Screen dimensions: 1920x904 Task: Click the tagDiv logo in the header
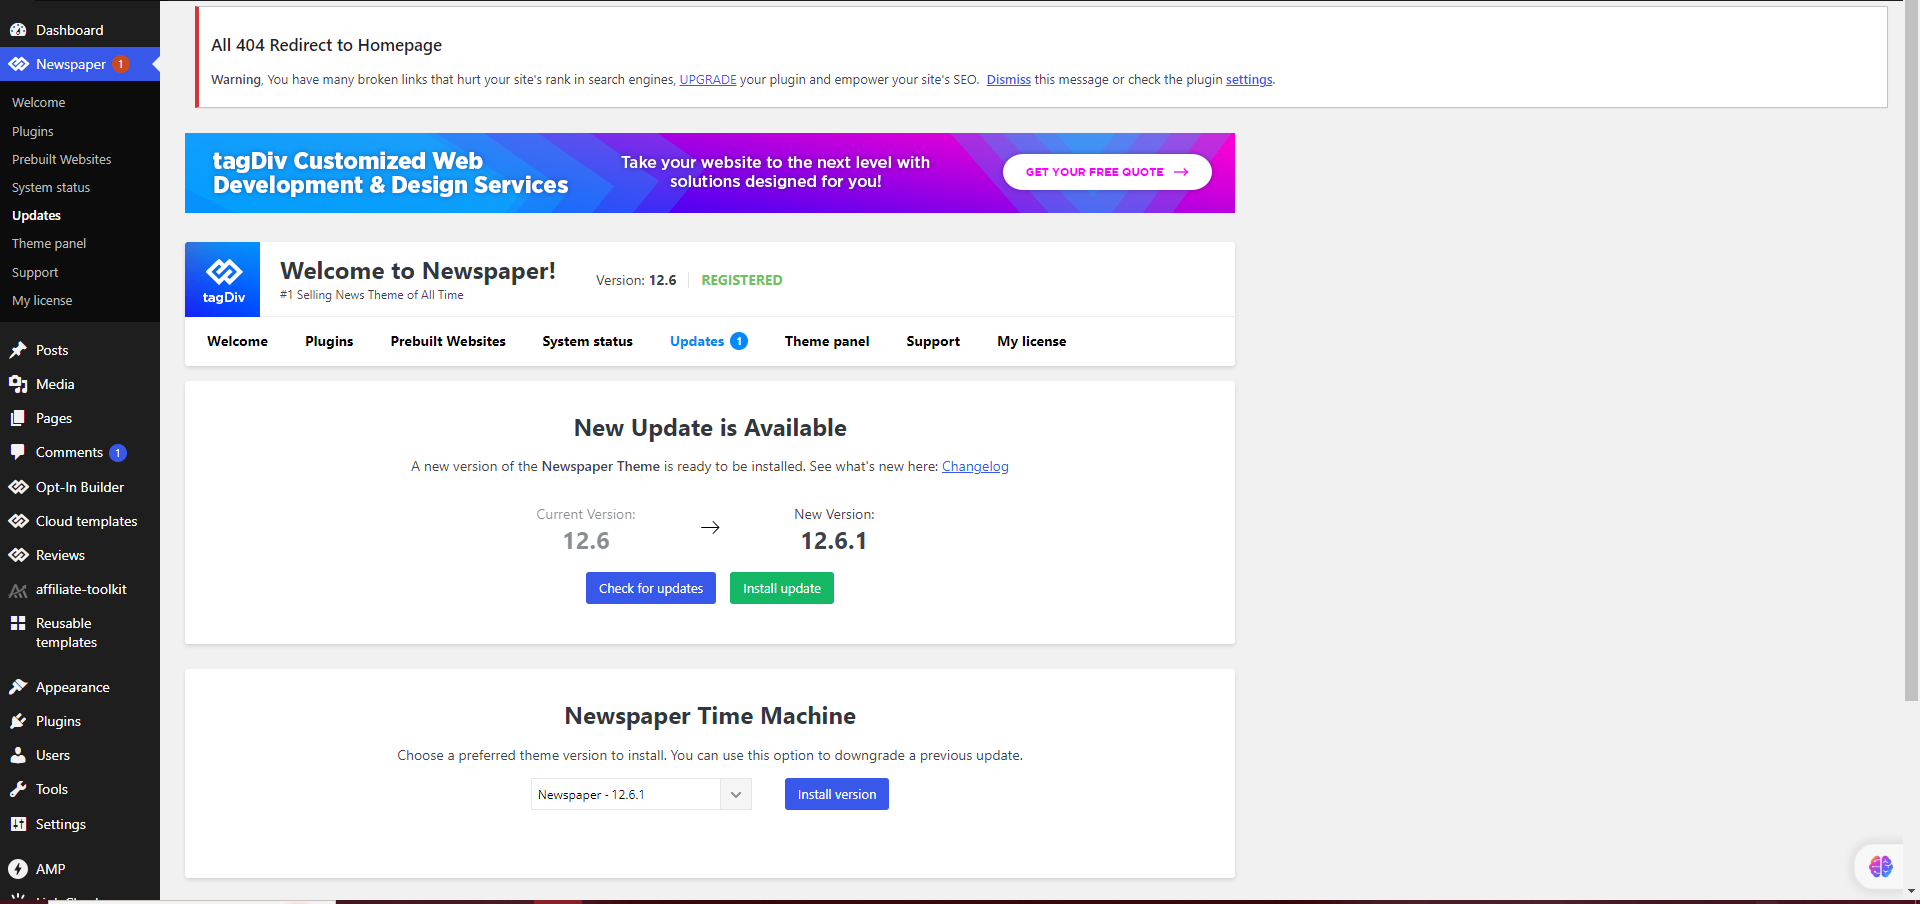[x=223, y=279]
